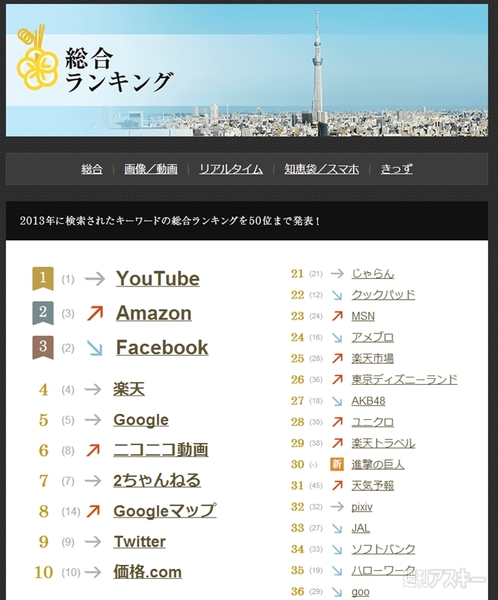Open the 東京ディズニーランド link
Viewport: 498px width, 600px height.
[404, 379]
